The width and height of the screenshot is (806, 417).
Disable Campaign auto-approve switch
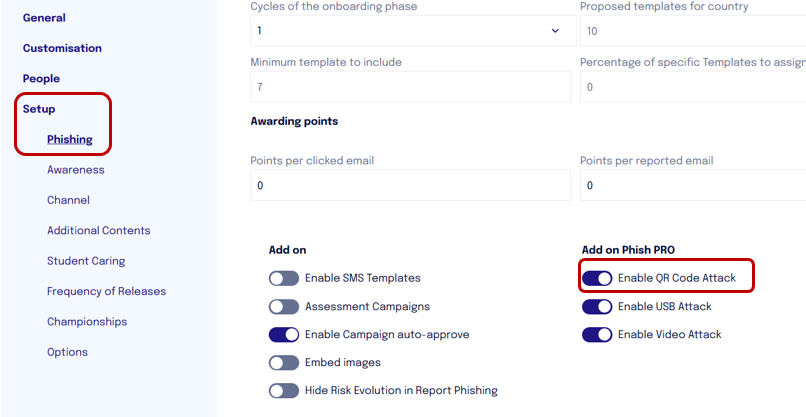point(284,335)
